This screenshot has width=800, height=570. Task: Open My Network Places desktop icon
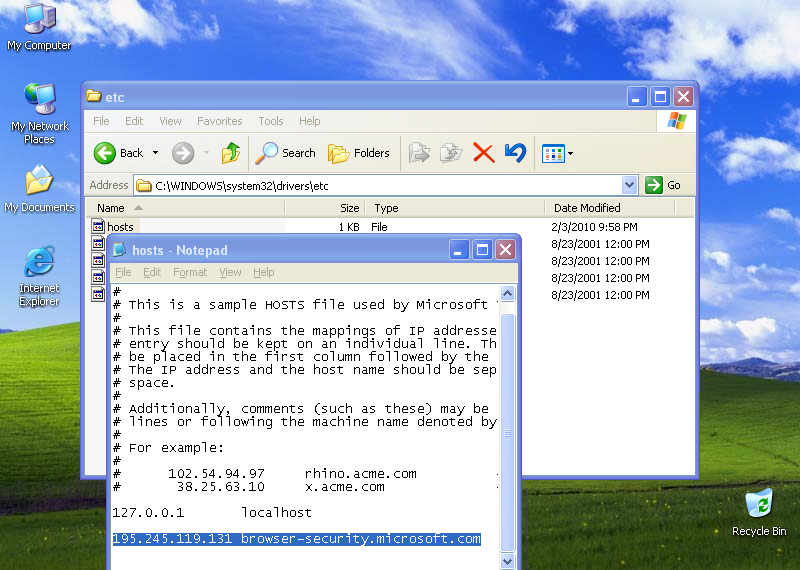pyautogui.click(x=39, y=113)
